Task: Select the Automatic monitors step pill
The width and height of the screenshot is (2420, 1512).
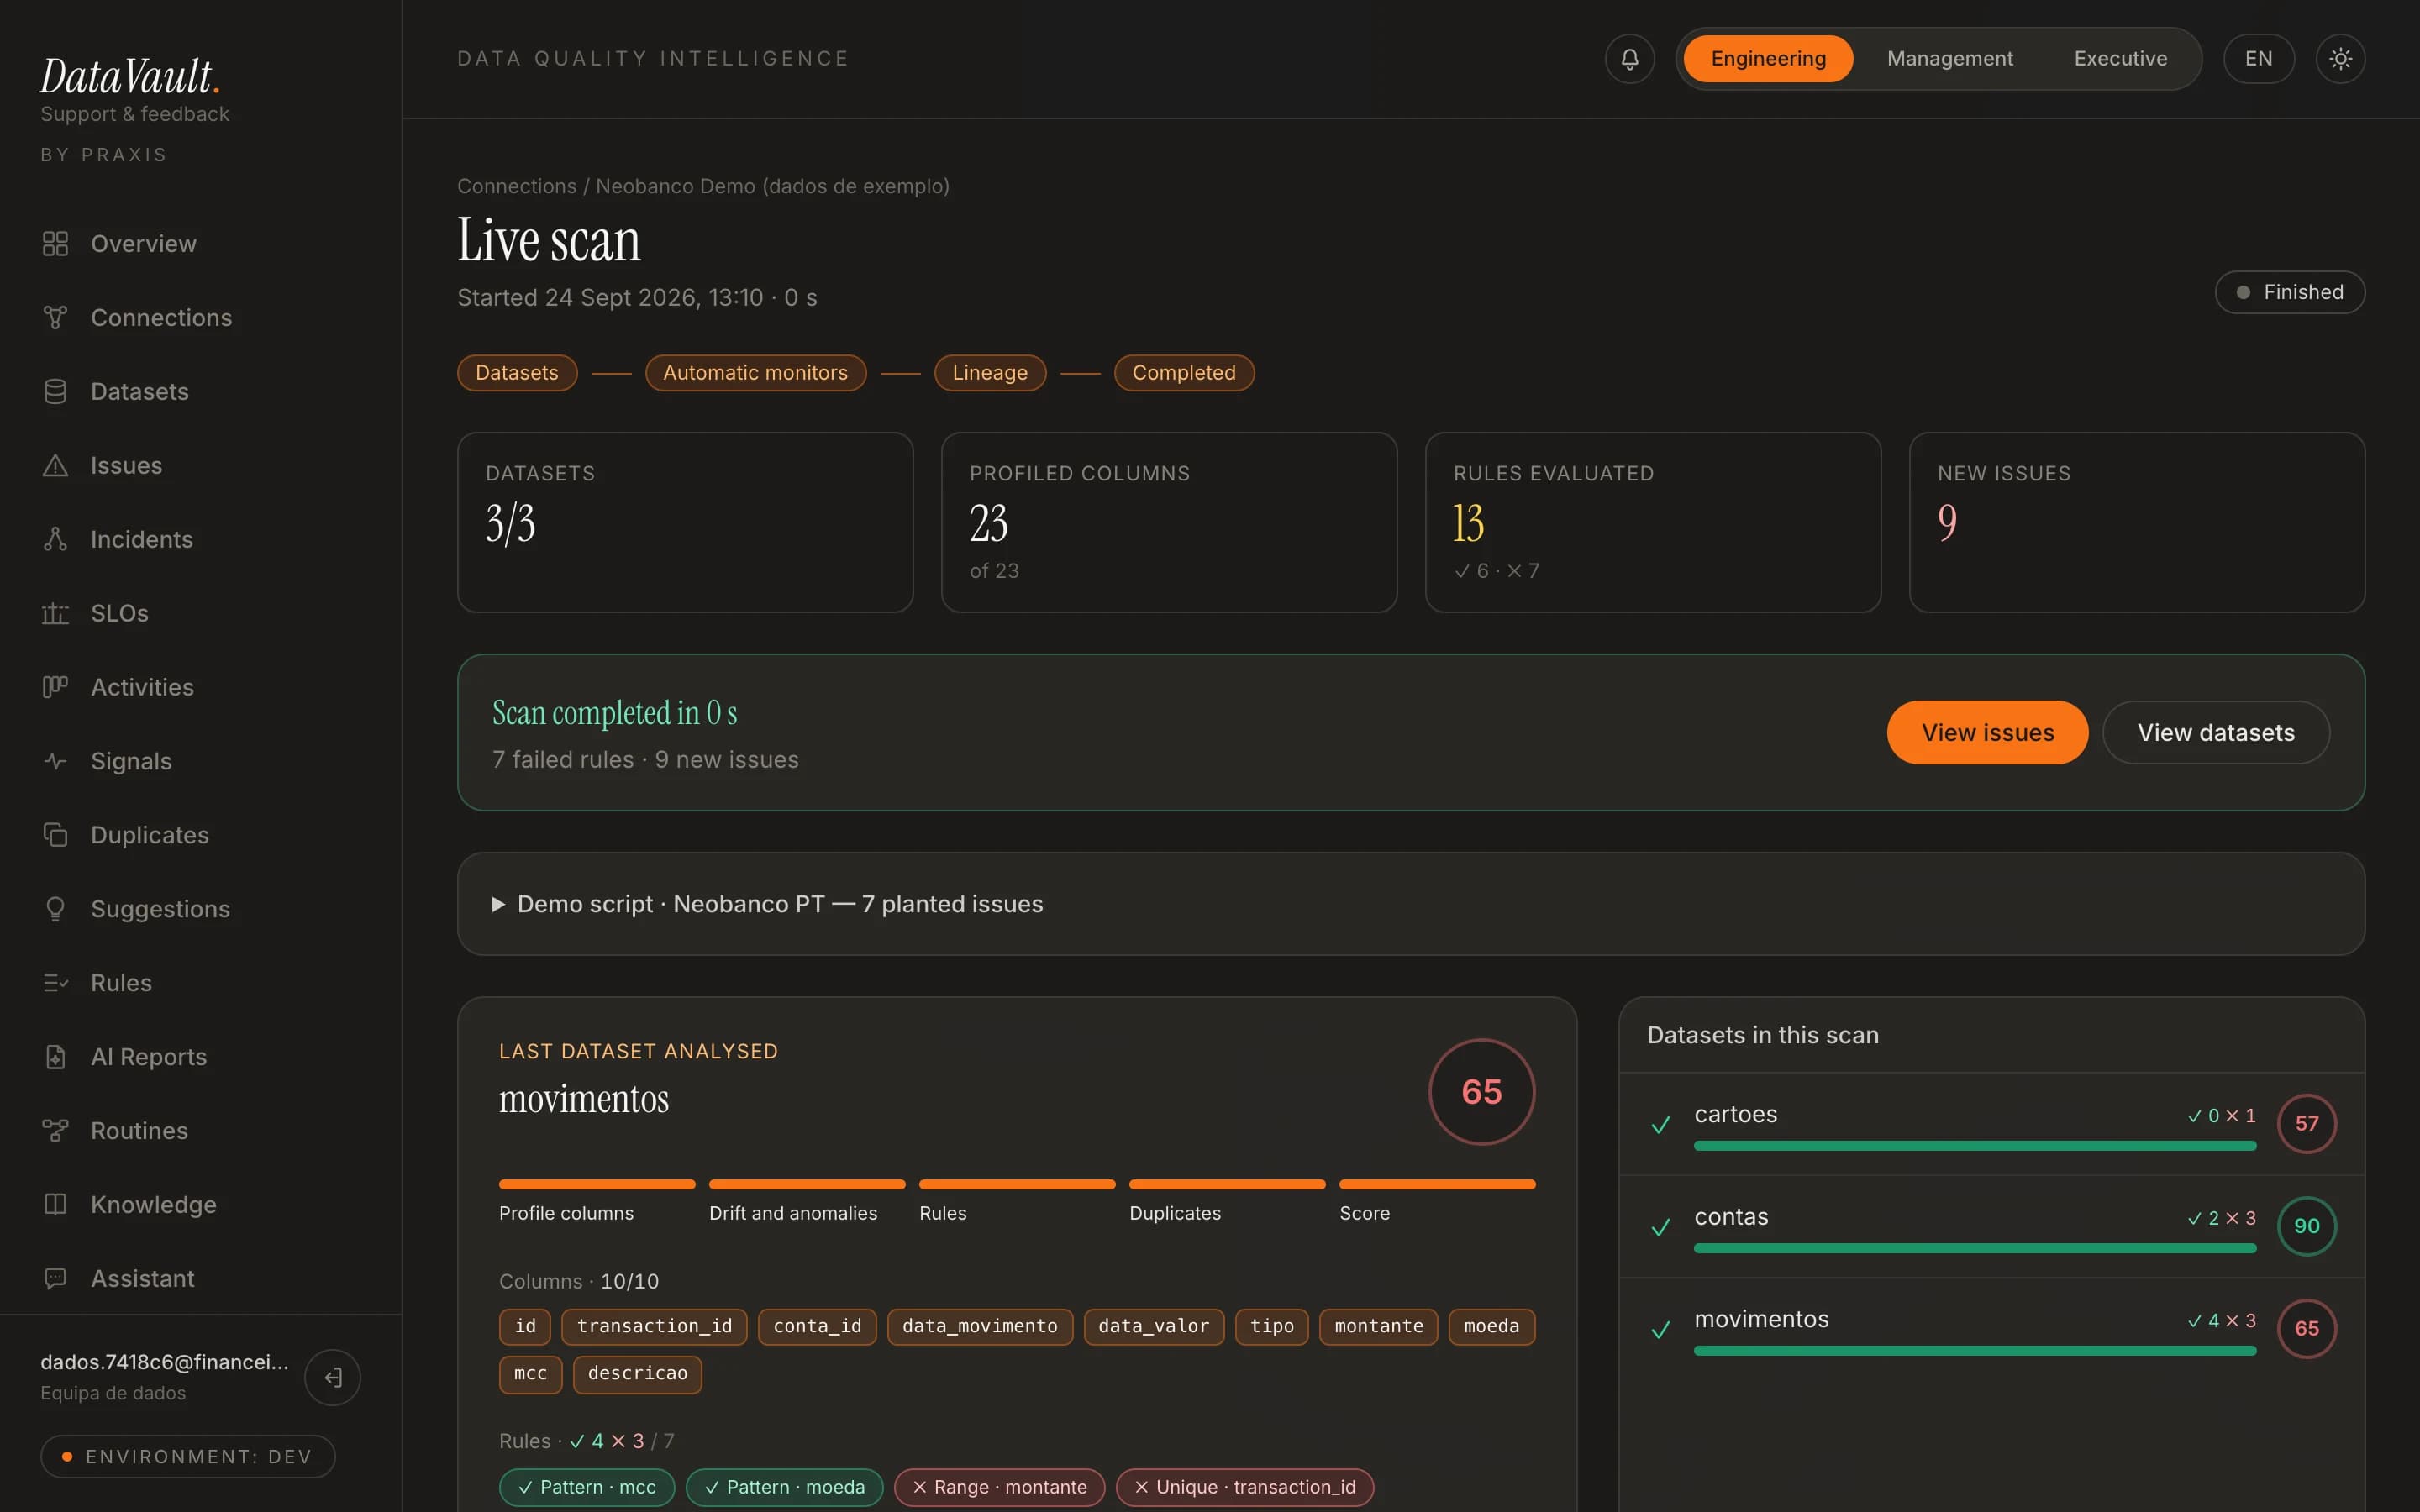Action: 755,373
